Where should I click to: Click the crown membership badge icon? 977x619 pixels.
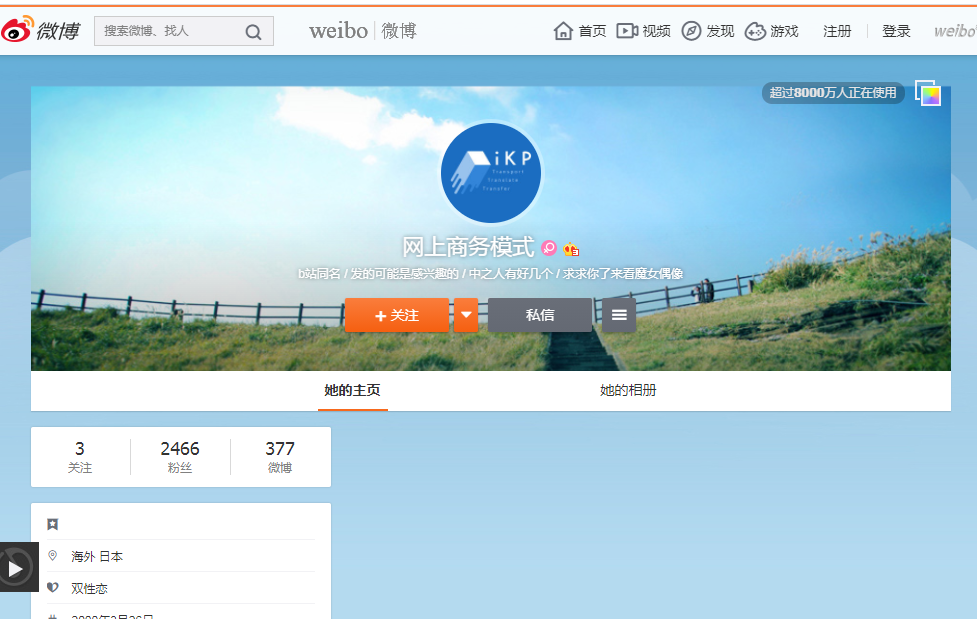pos(571,249)
